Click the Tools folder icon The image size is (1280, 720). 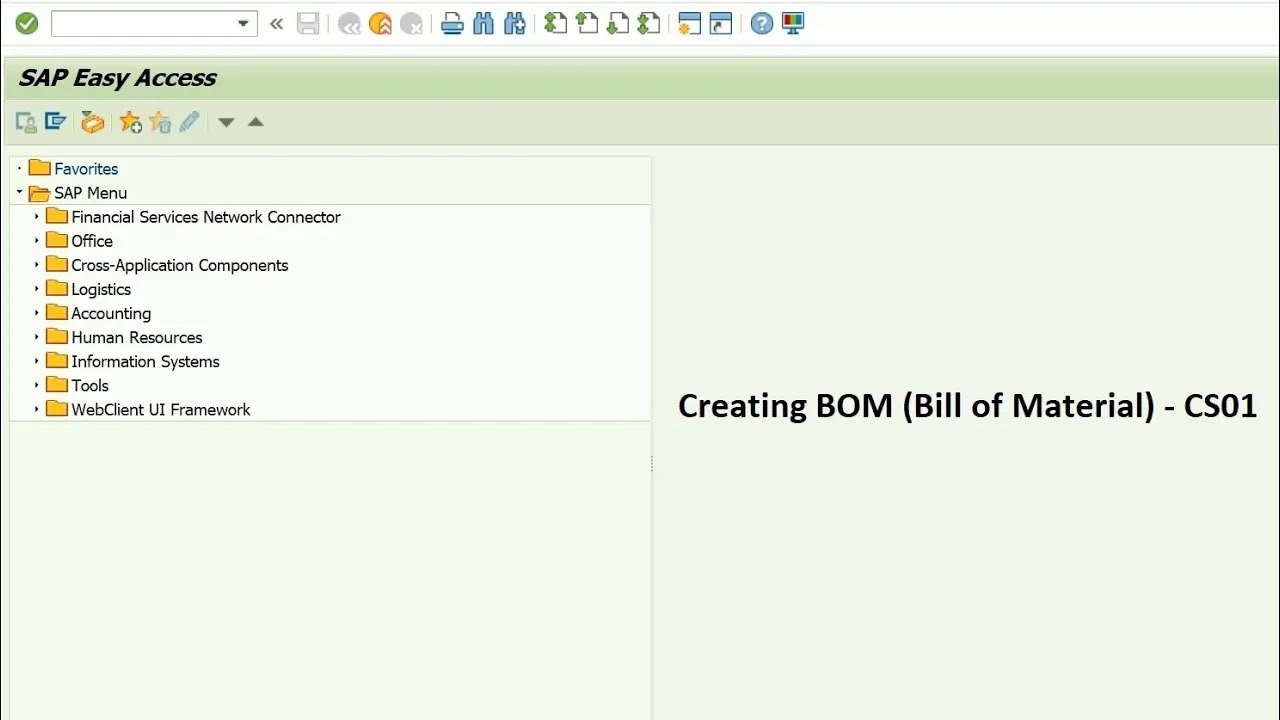[x=57, y=384]
